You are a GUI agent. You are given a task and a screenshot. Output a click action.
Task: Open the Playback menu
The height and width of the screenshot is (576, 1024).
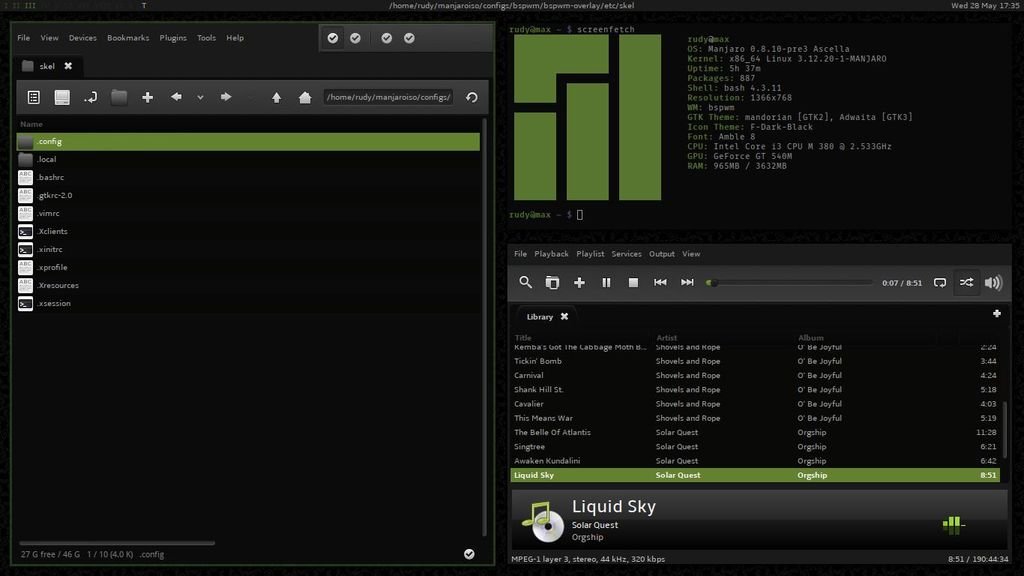click(x=551, y=254)
